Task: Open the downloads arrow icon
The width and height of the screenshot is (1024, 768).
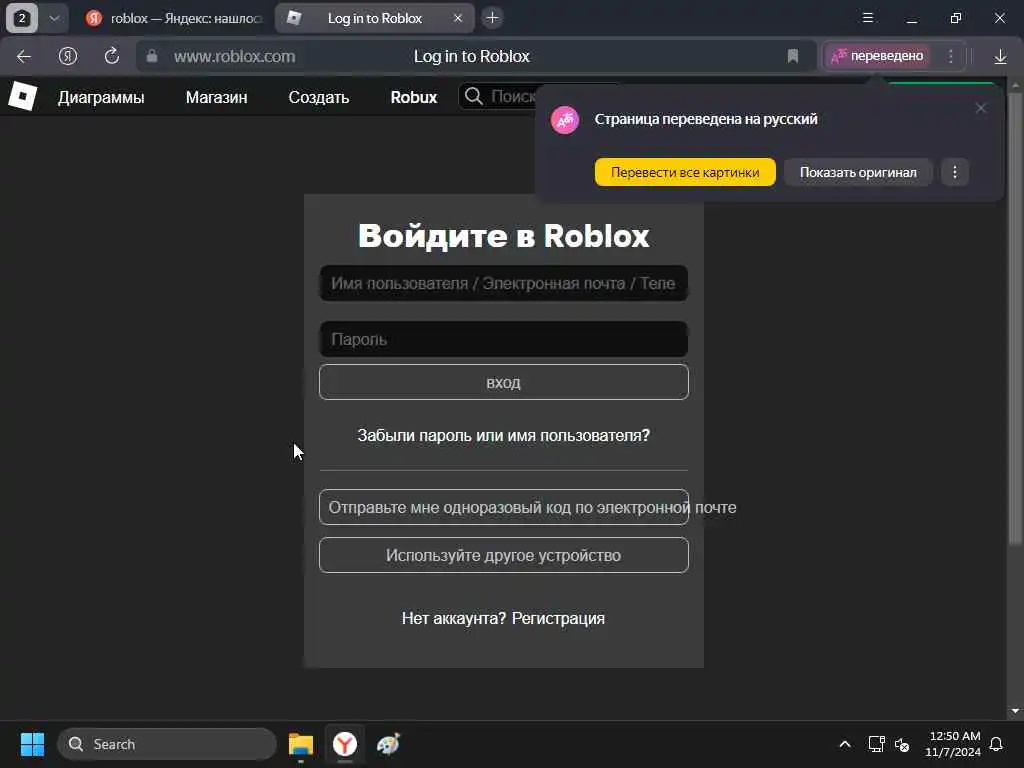Action: pyautogui.click(x=1000, y=57)
